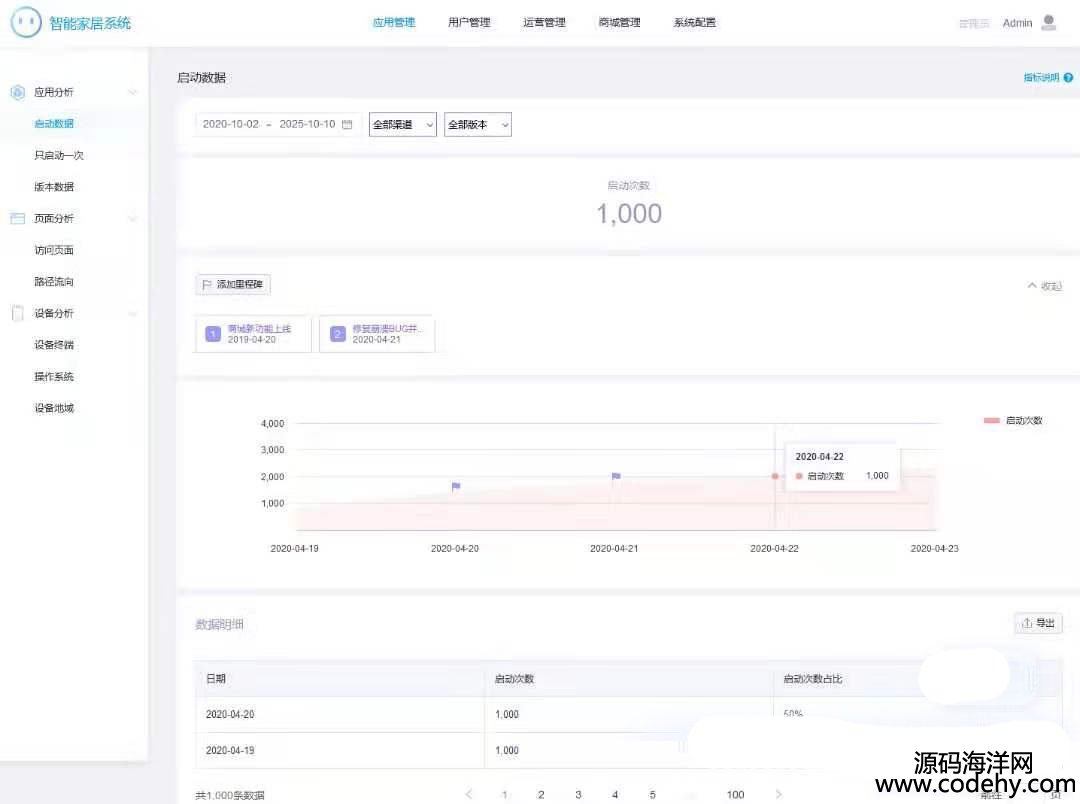Select 访问页面 in sidebar
The height and width of the screenshot is (804, 1080).
pos(54,250)
